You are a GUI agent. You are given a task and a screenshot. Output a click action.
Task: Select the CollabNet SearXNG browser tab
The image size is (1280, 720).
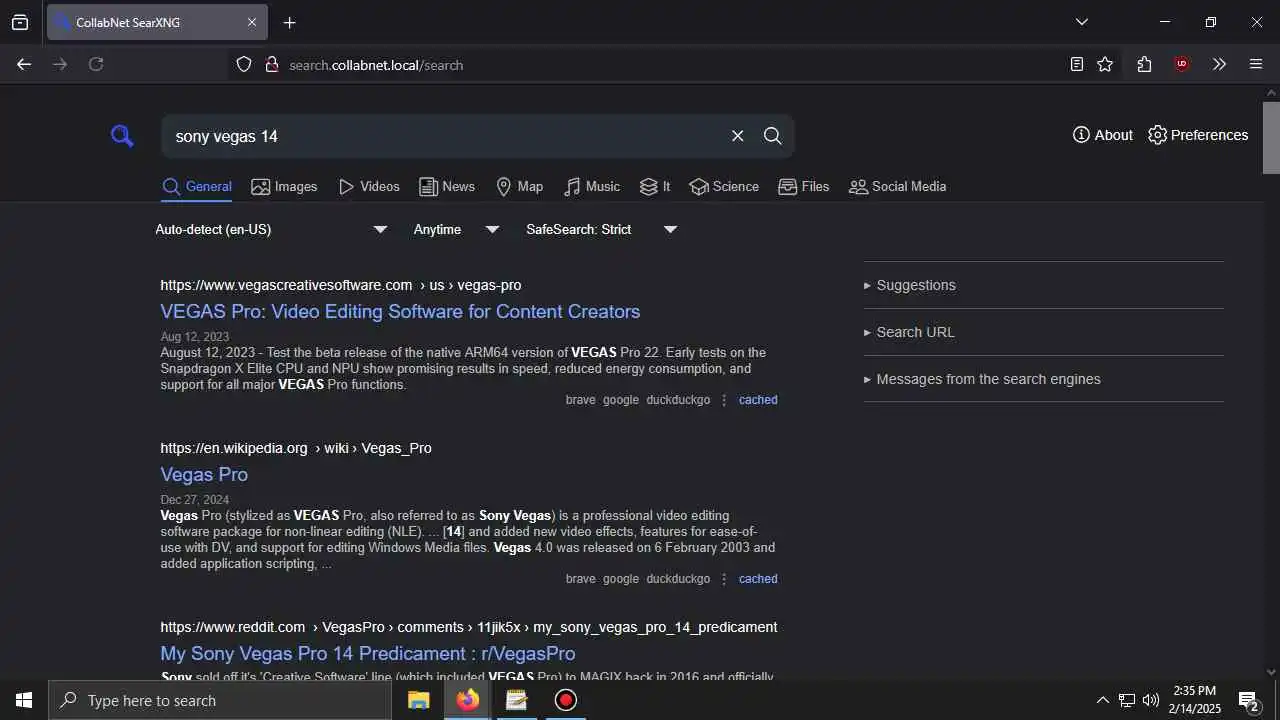tap(157, 22)
